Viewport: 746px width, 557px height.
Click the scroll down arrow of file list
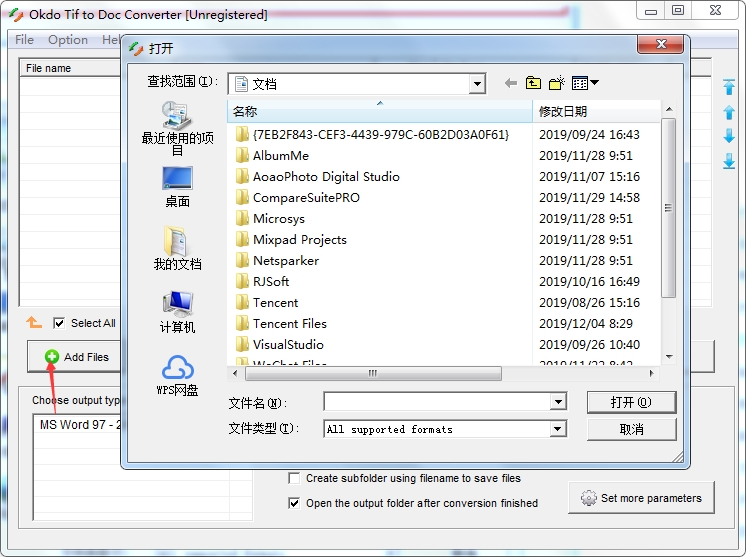tap(669, 357)
